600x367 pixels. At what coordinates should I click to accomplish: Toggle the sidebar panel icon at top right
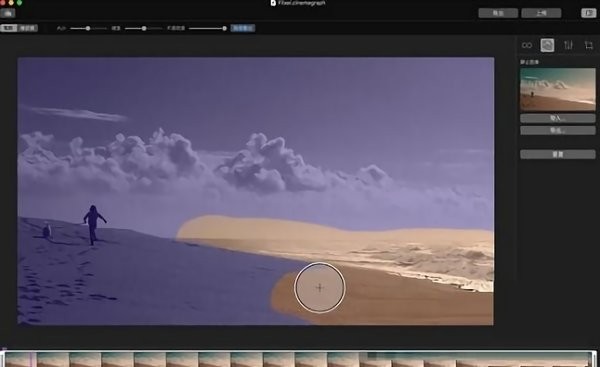[589, 13]
